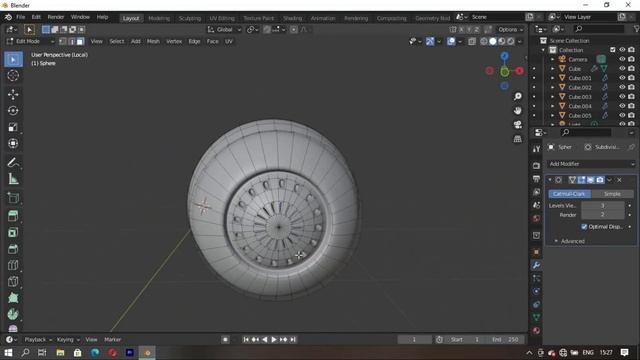Expand the Cube.002 outliner item

[553, 87]
